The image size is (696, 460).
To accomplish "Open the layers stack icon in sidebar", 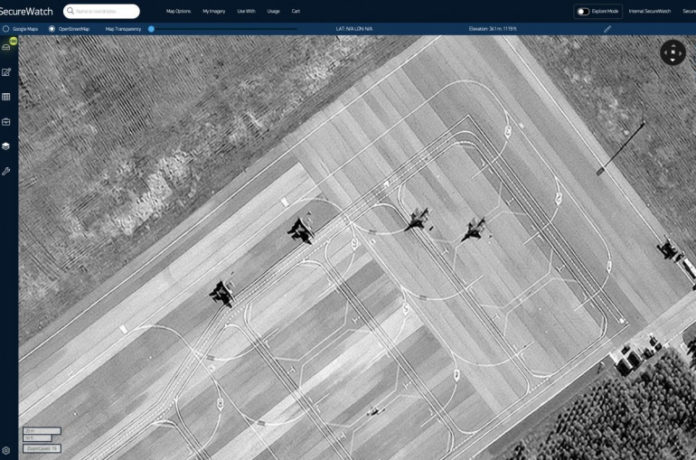I will click(6, 46).
